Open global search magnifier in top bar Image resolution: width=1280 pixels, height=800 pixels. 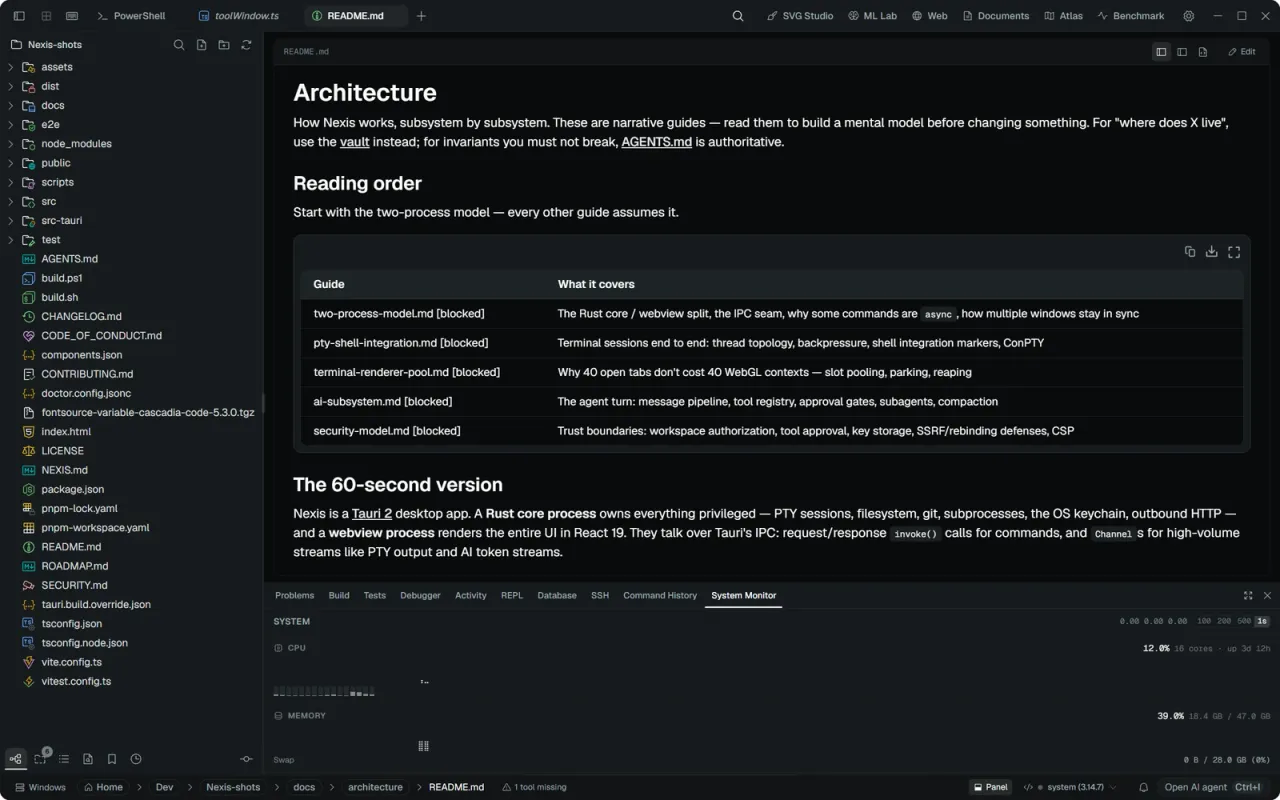(x=738, y=16)
